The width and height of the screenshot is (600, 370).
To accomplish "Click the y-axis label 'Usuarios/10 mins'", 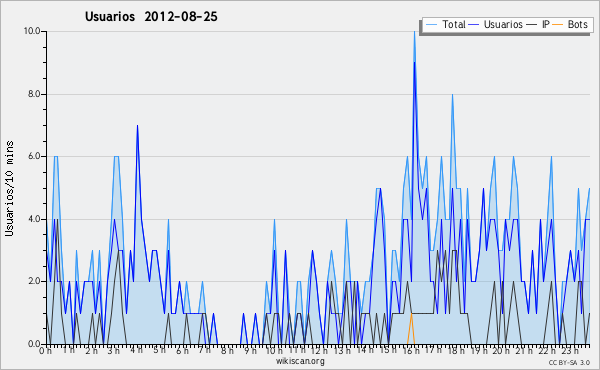I will (x=9, y=188).
